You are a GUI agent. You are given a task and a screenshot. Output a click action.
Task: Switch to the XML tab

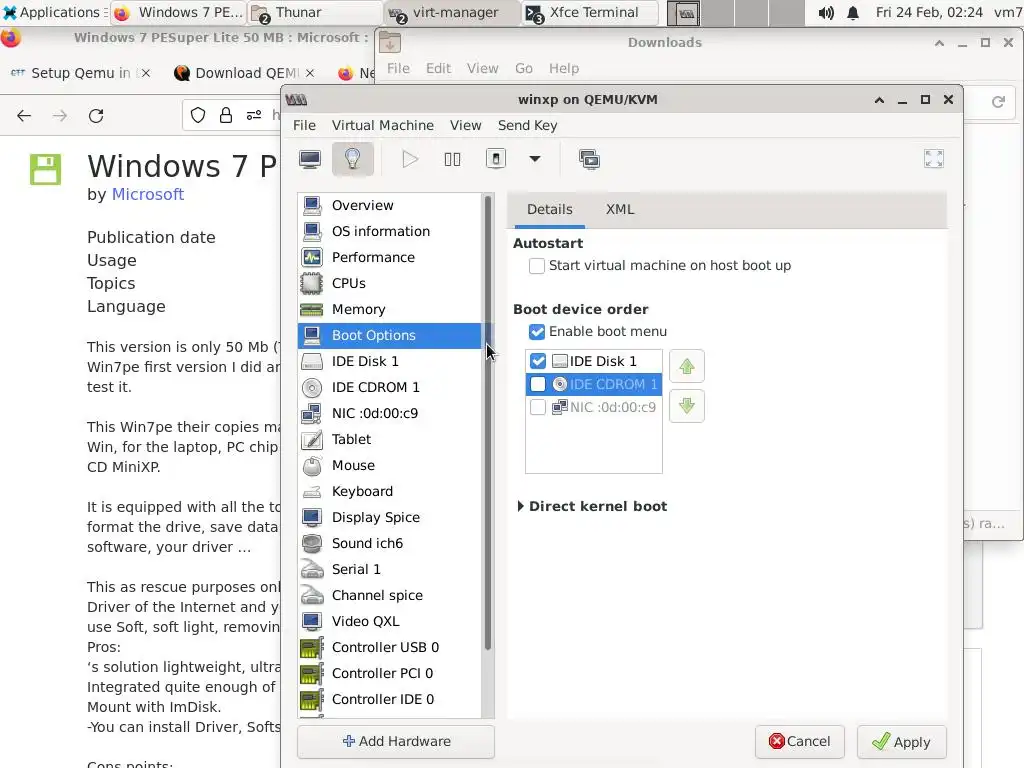point(620,210)
